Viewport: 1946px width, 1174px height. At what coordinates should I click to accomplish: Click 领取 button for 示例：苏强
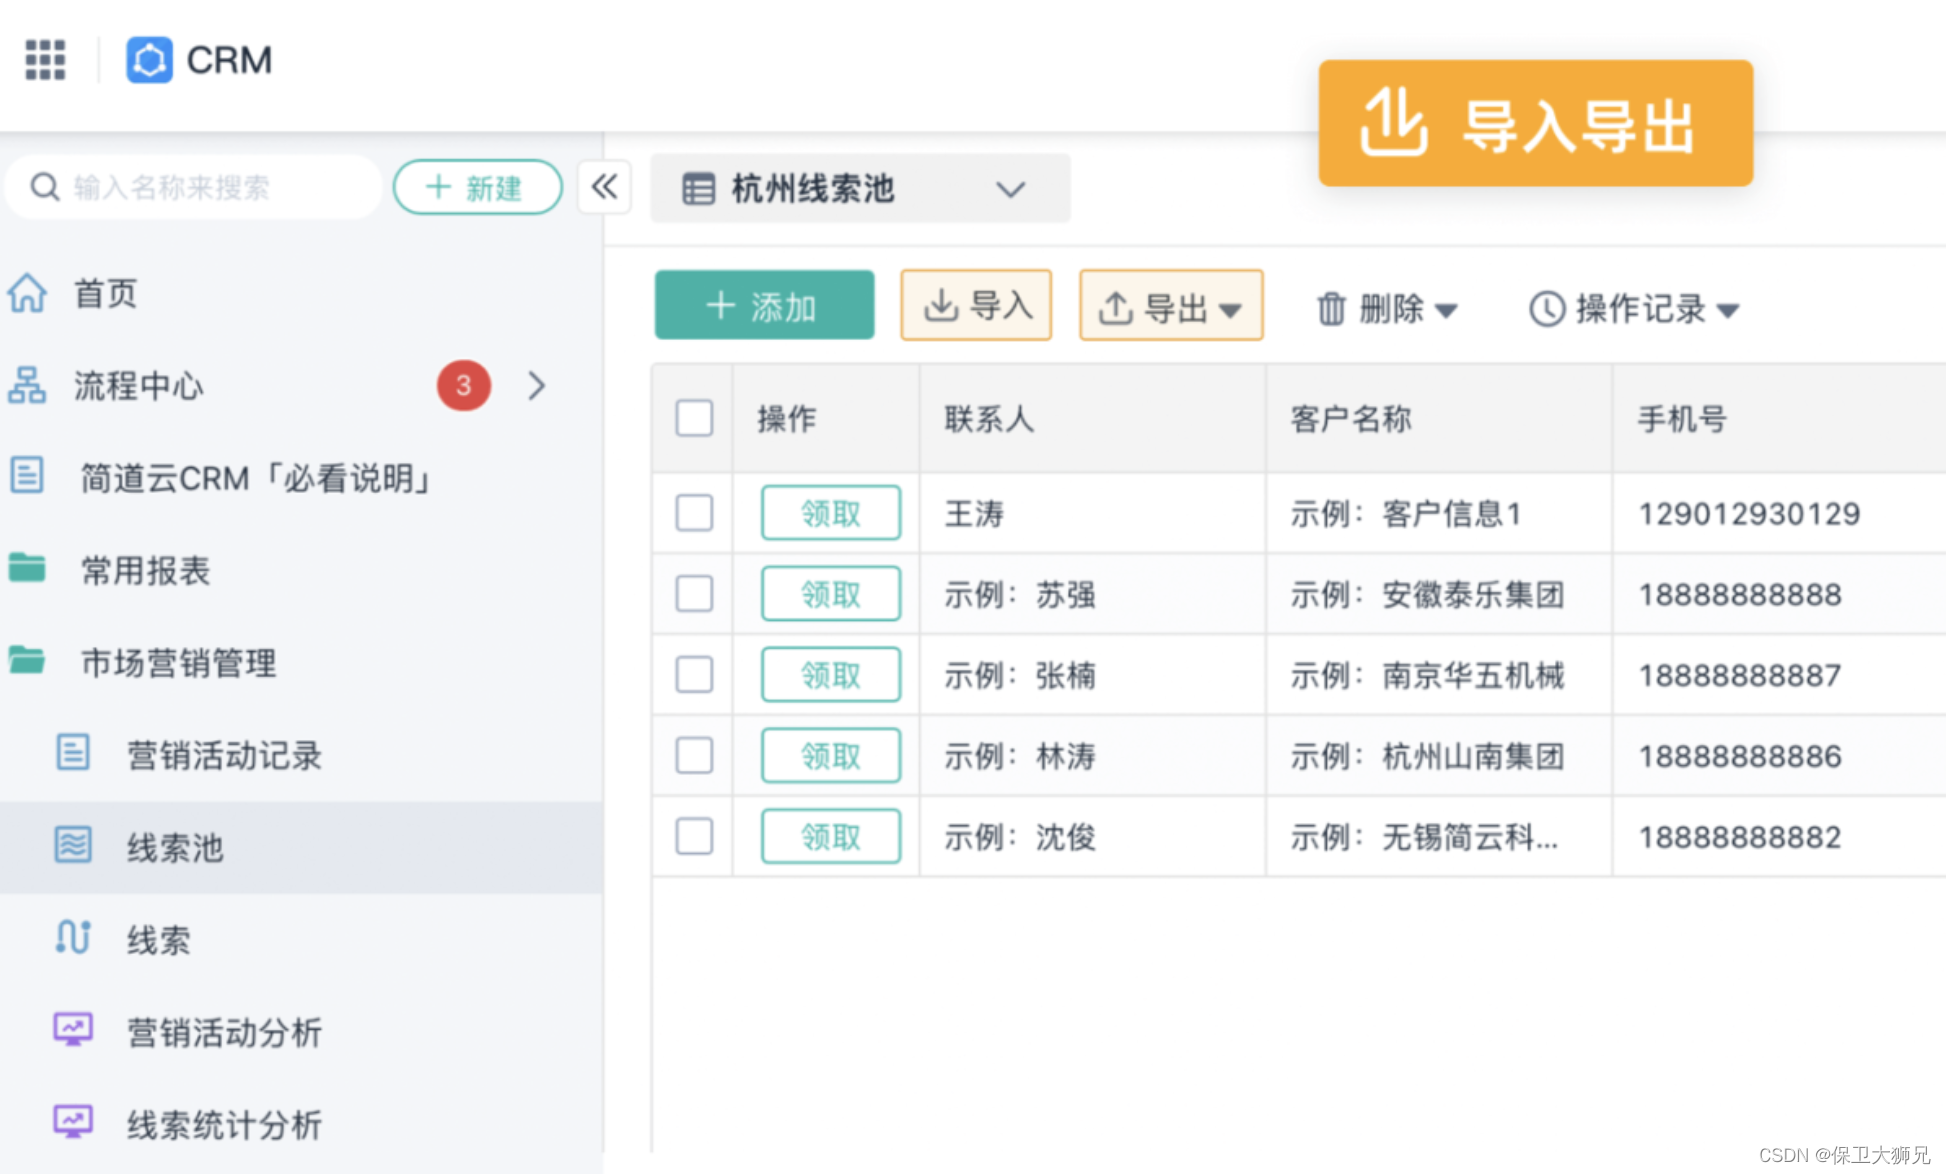(x=830, y=595)
